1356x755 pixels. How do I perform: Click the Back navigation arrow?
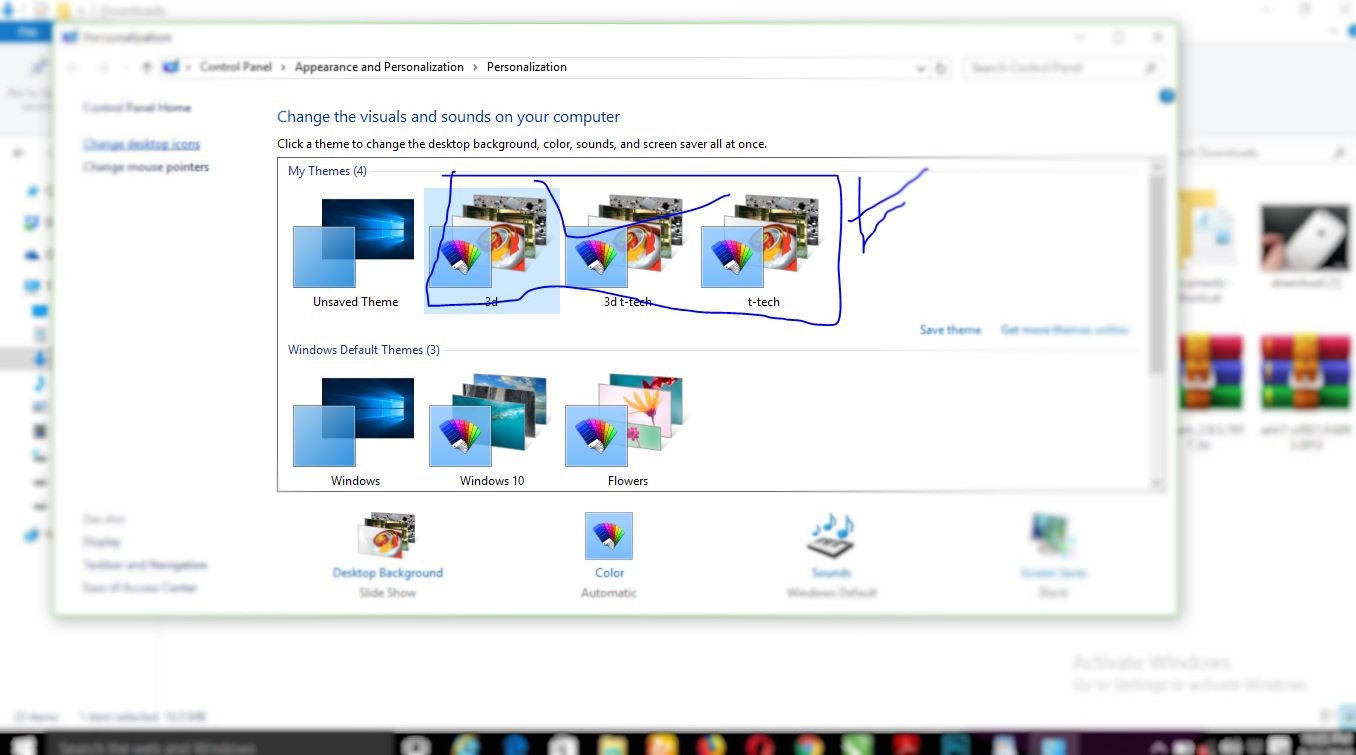(x=73, y=67)
